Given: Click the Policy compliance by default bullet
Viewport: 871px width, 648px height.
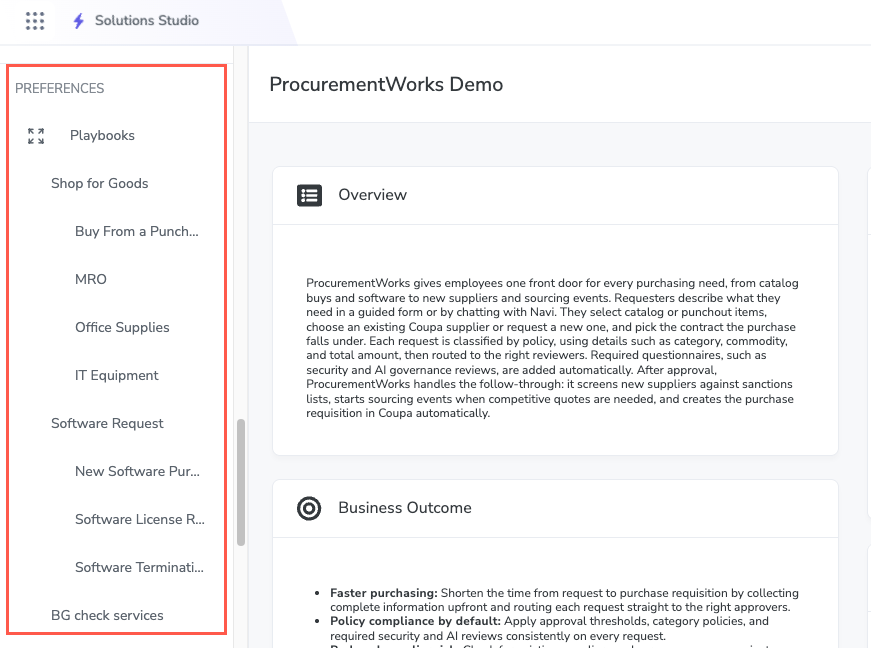Looking at the screenshot, I should click(x=549, y=629).
